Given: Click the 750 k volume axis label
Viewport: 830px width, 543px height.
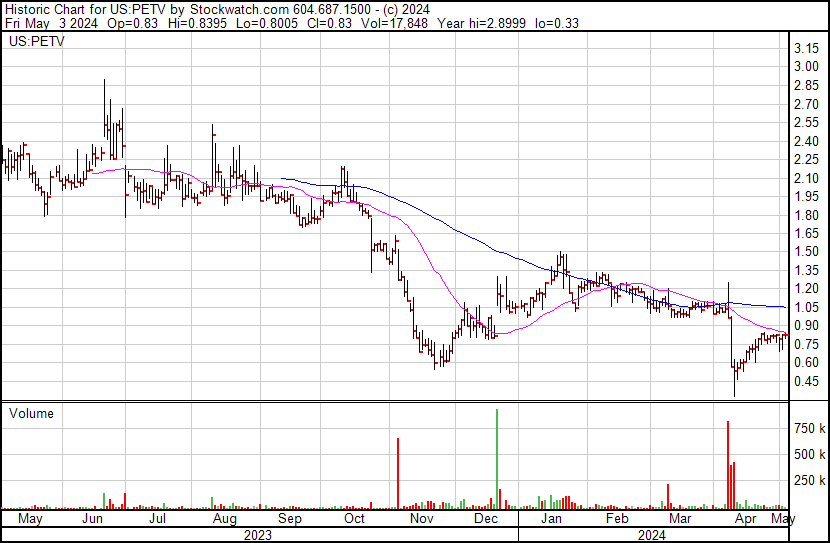Looking at the screenshot, I should click(809, 428).
